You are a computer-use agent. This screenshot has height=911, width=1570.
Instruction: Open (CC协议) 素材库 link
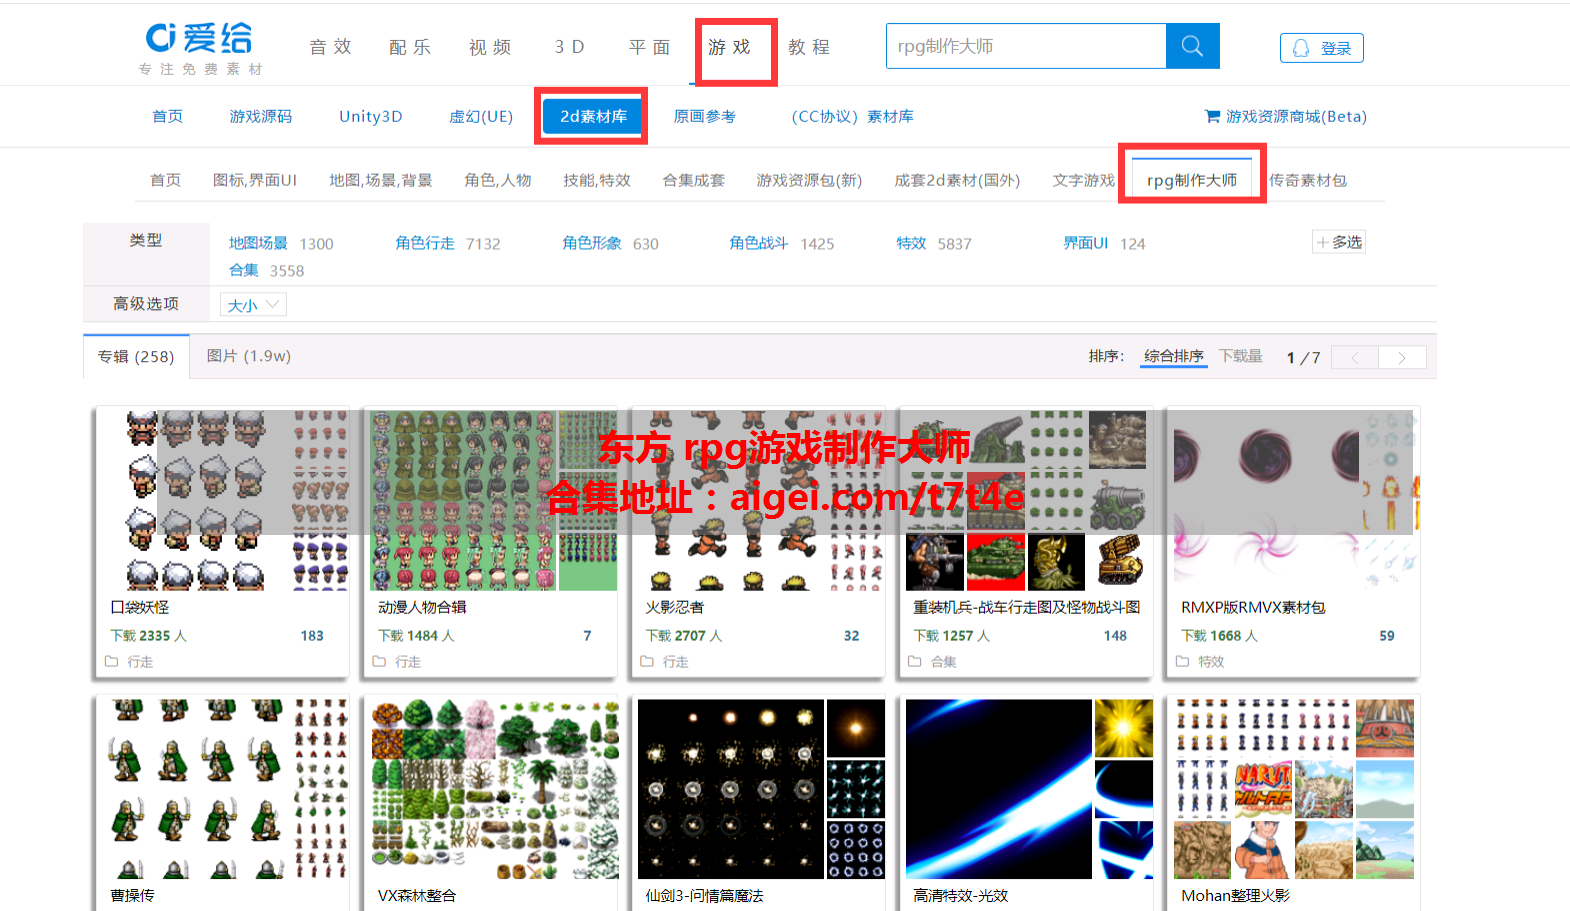tap(852, 116)
